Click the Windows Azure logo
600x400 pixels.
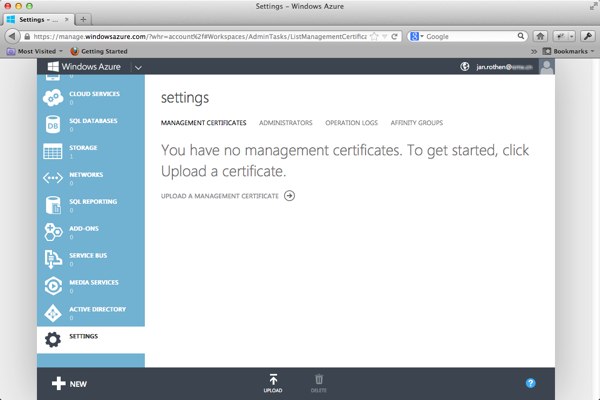[84, 67]
